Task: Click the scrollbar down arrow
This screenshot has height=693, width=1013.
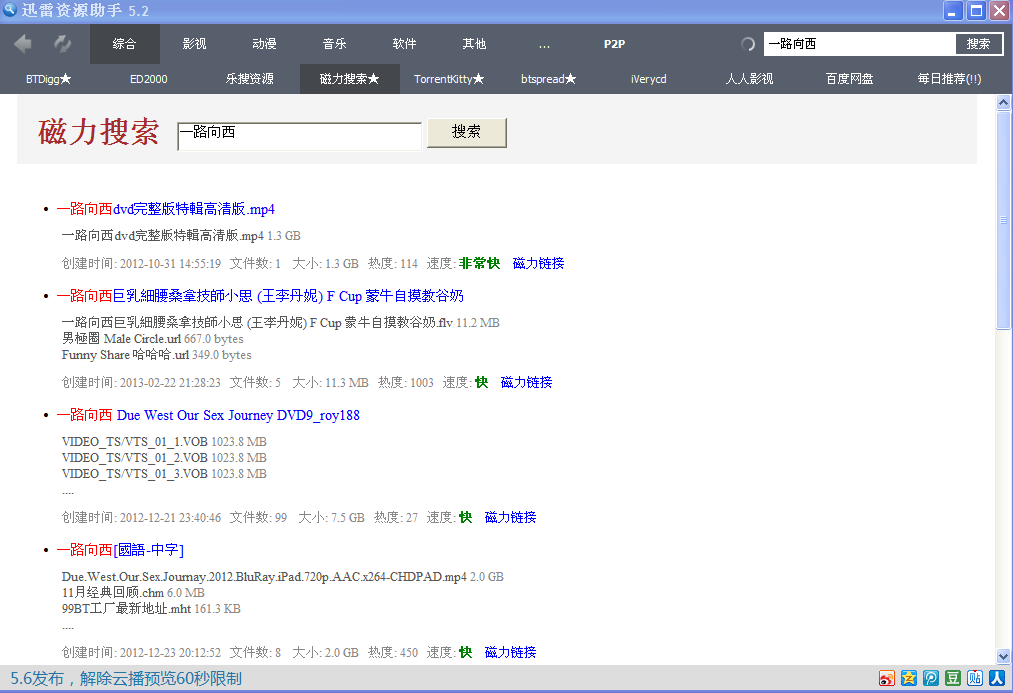Action: pyautogui.click(x=1003, y=656)
